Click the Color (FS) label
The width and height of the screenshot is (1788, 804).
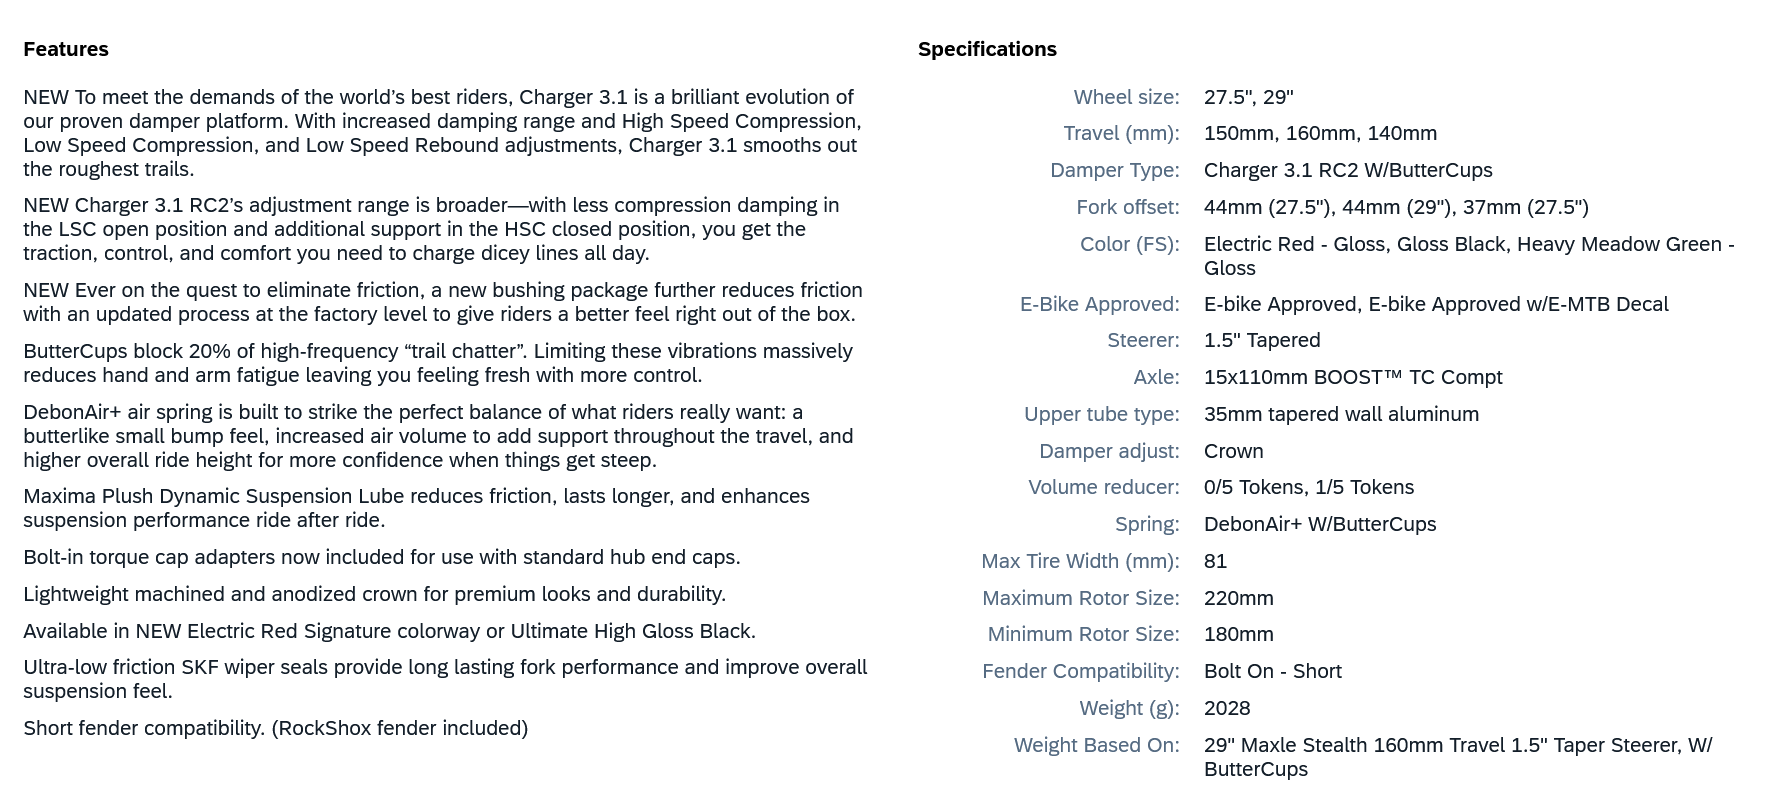1129,244
